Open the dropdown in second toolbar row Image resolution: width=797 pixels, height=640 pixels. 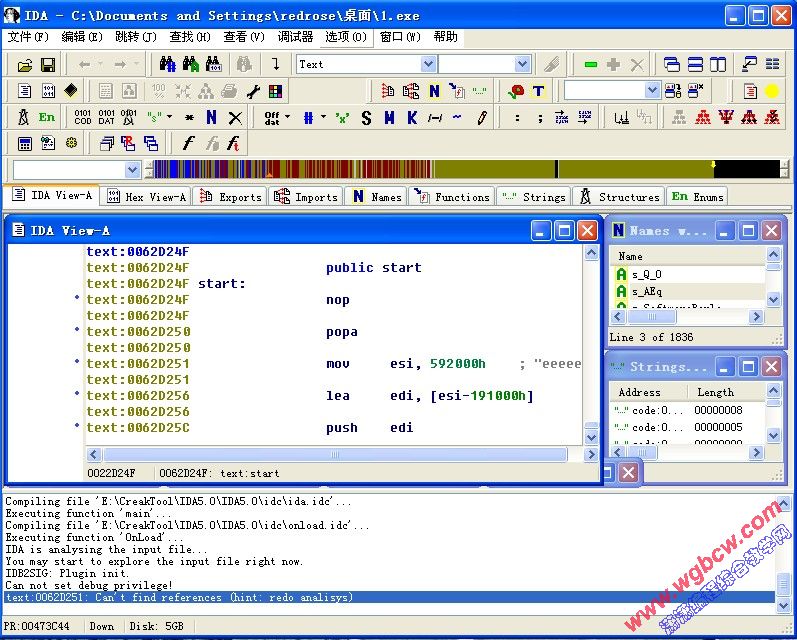pos(653,90)
